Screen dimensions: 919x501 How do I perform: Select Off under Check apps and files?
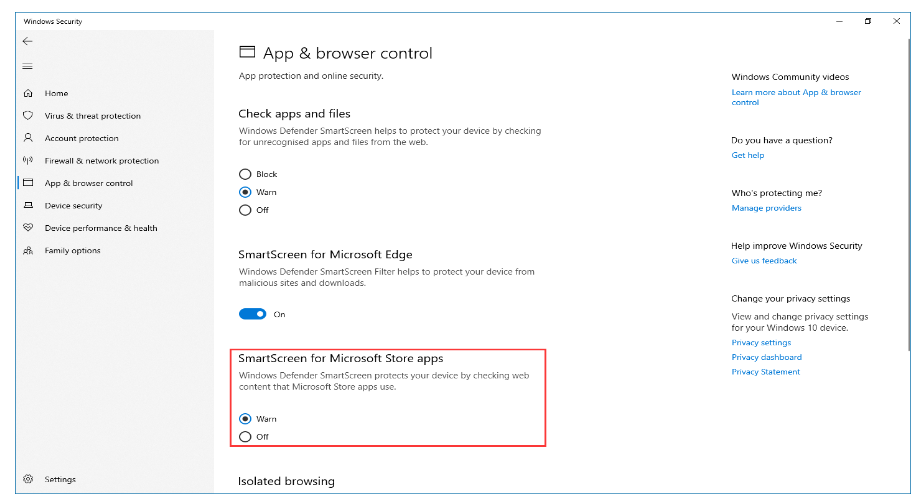[245, 210]
